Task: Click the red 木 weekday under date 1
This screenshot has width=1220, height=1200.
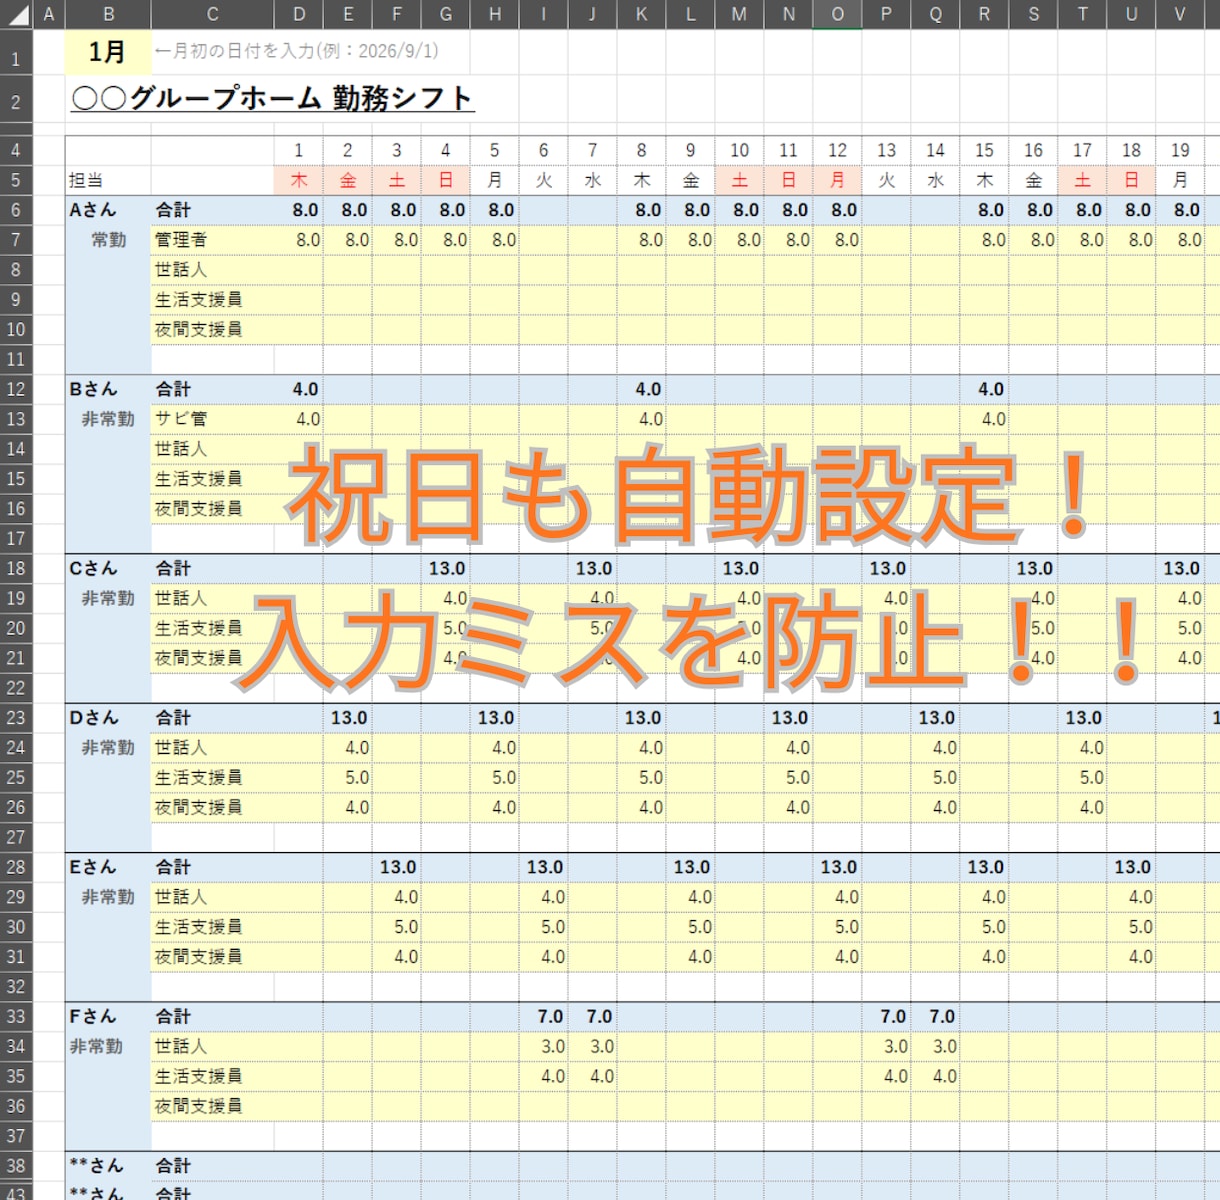Action: point(298,180)
